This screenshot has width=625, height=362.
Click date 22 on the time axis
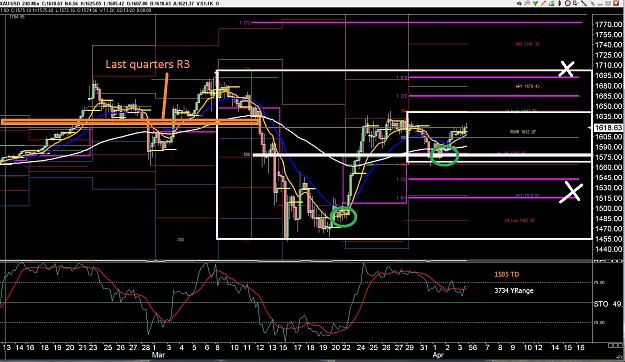point(346,348)
